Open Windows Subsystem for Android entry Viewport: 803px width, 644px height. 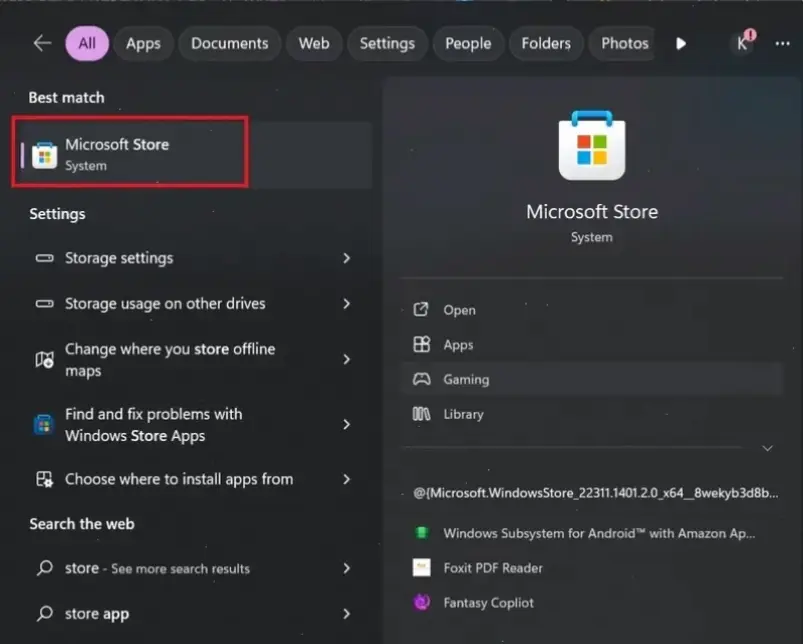[x=598, y=533]
